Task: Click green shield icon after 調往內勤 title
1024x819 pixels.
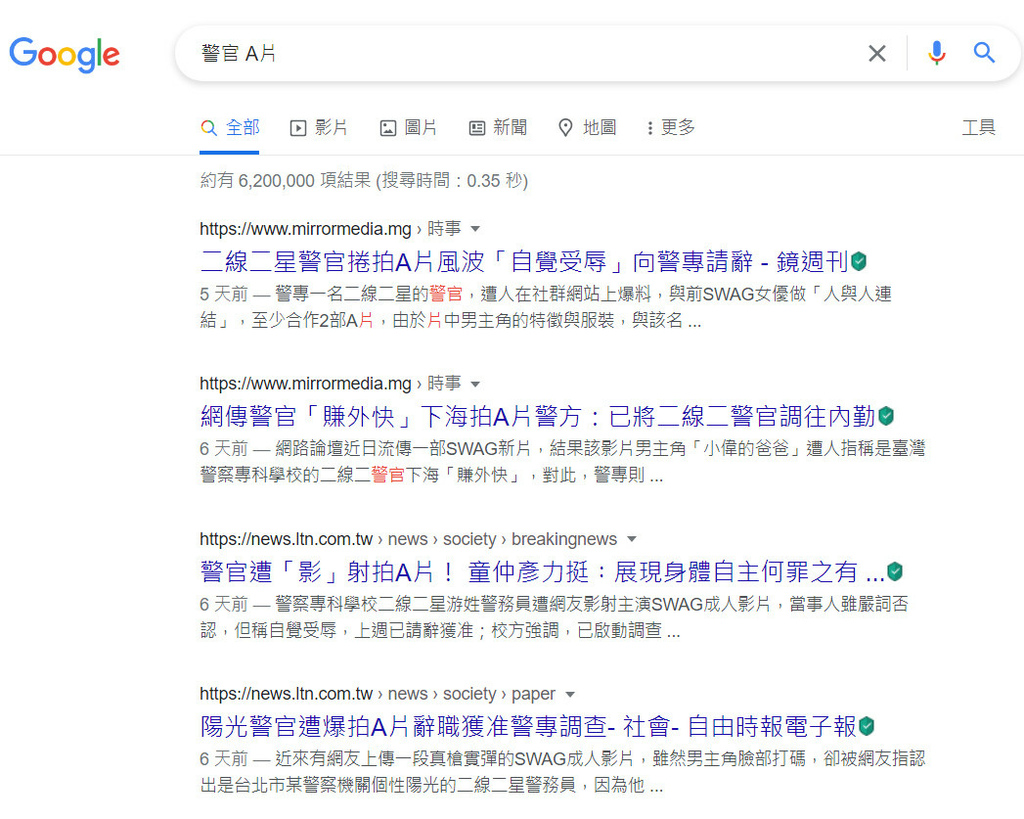Action: 886,416
